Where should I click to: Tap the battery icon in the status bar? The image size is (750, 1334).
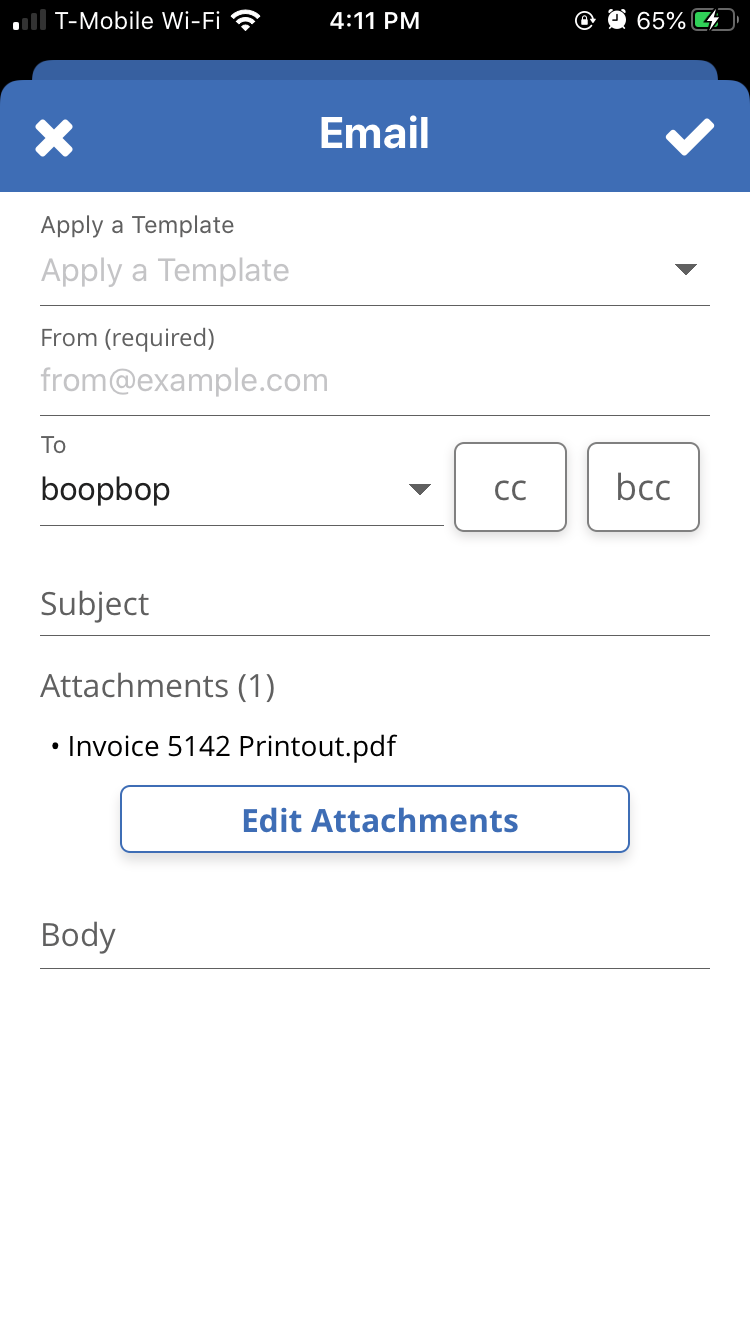click(x=718, y=20)
